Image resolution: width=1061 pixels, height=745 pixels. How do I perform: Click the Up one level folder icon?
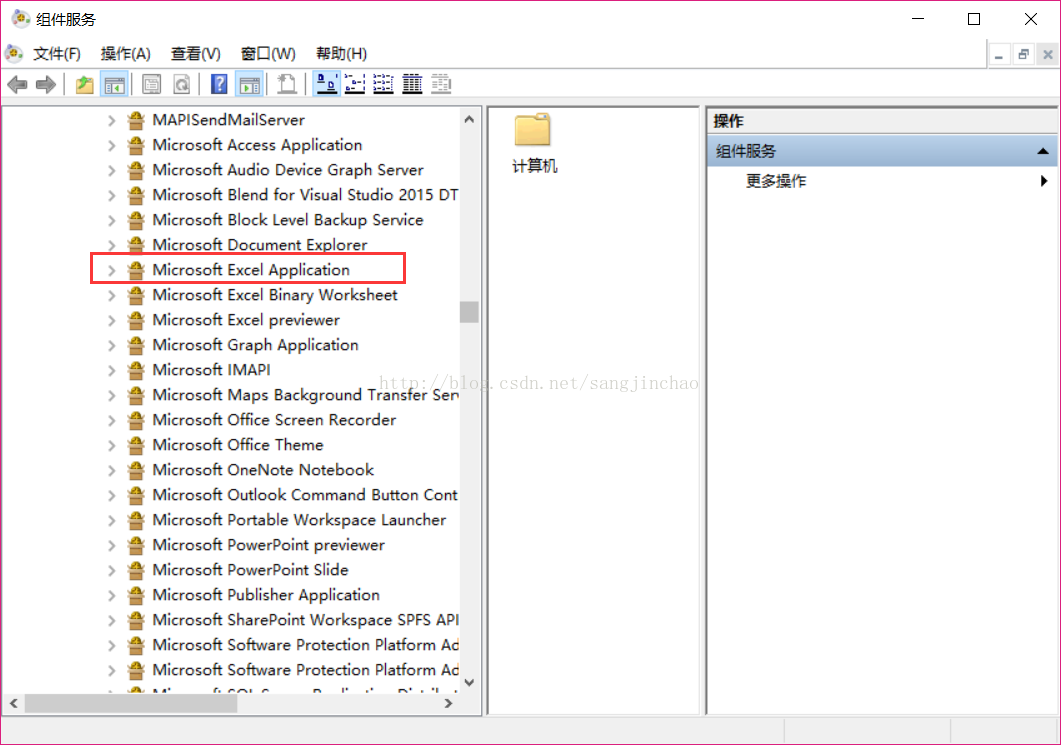pyautogui.click(x=85, y=84)
